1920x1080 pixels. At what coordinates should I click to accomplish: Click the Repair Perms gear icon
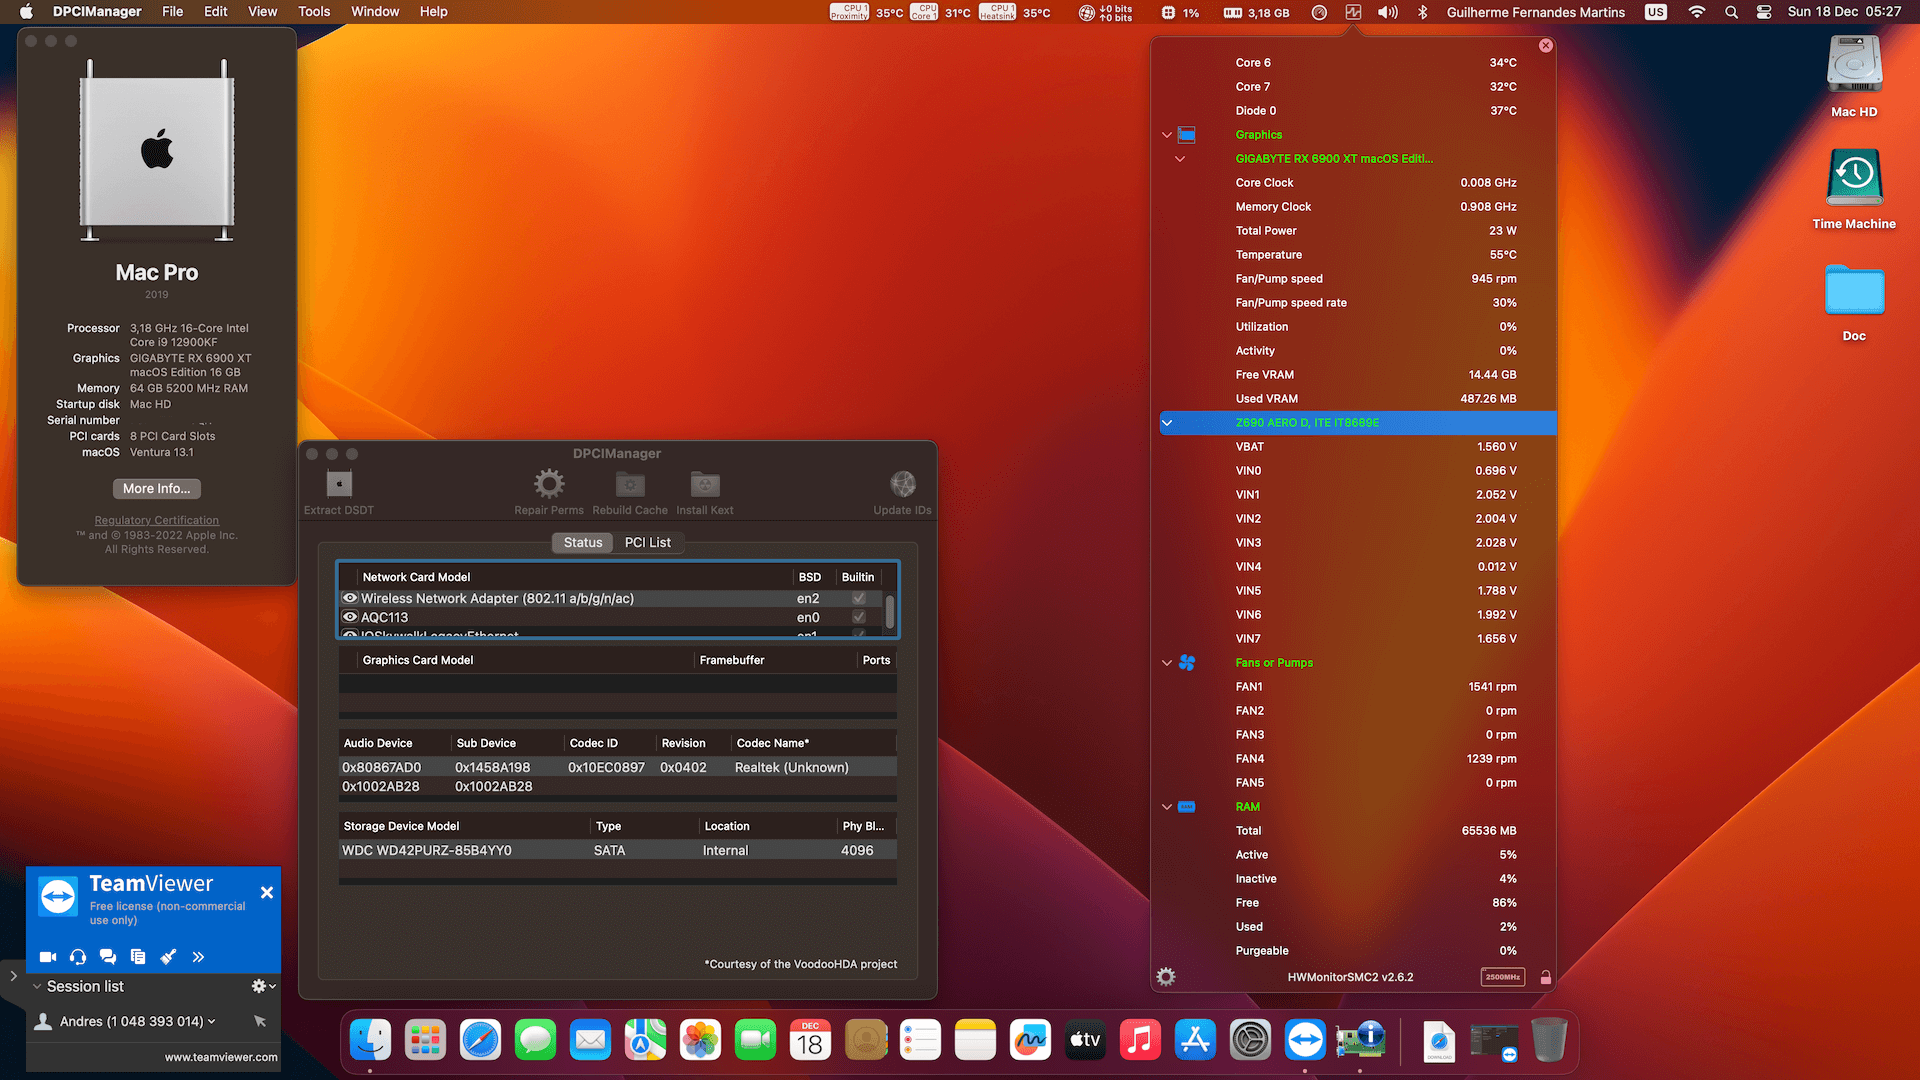tap(548, 485)
